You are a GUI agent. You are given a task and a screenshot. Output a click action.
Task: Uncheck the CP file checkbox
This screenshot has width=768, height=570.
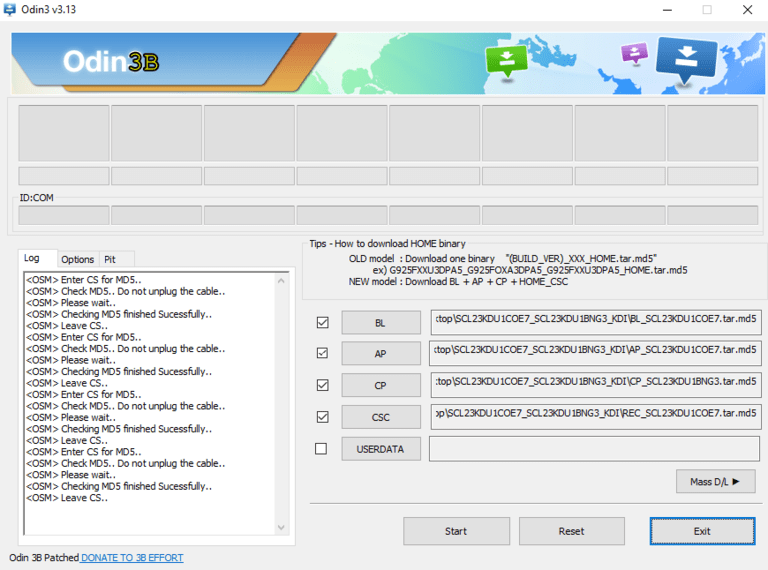pos(322,385)
